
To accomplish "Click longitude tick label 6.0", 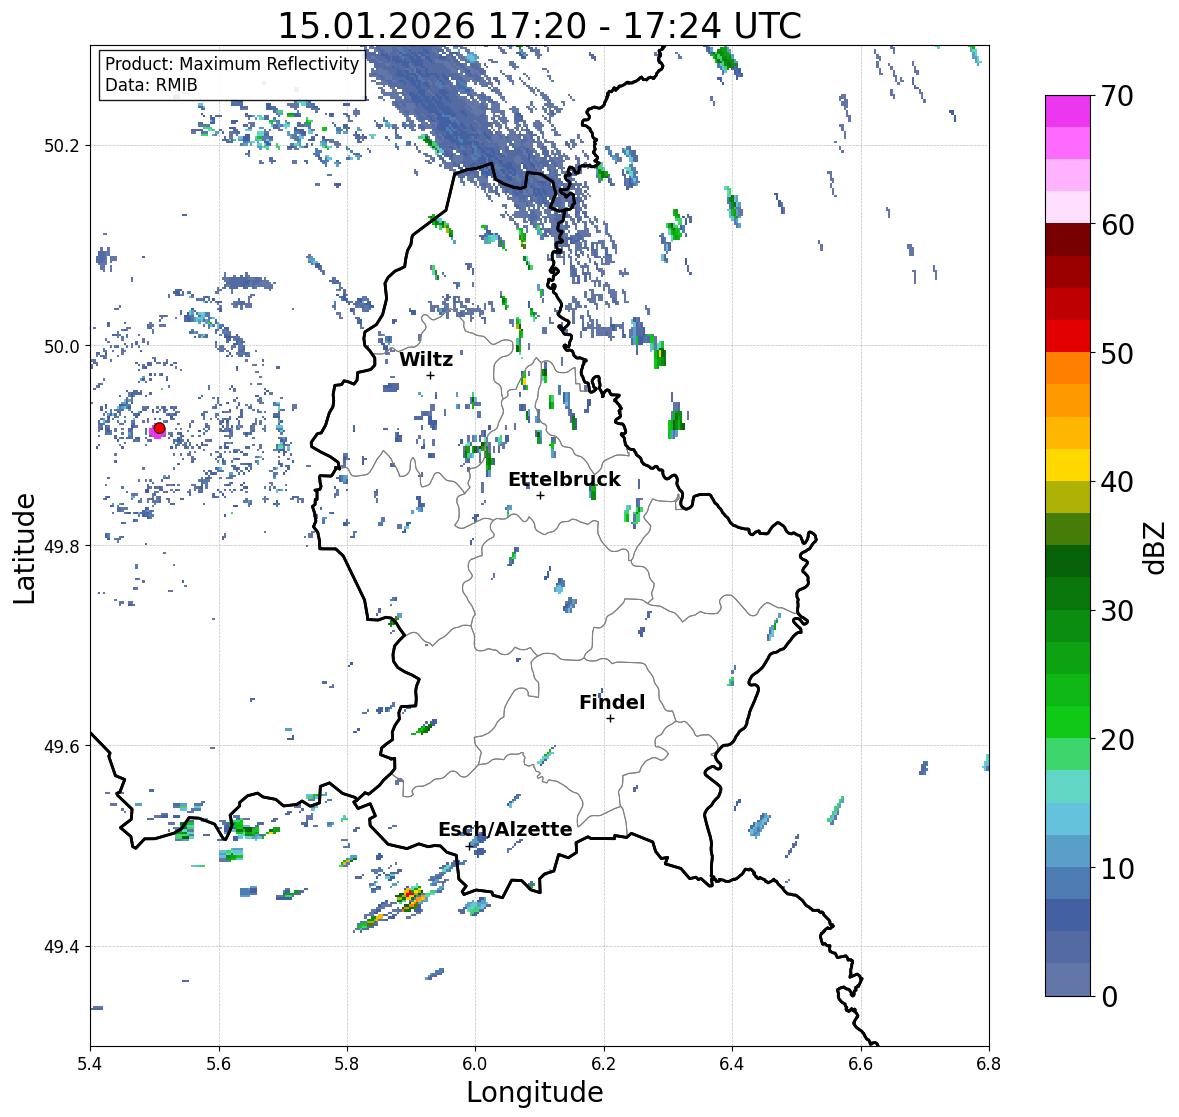I will (x=475, y=1064).
